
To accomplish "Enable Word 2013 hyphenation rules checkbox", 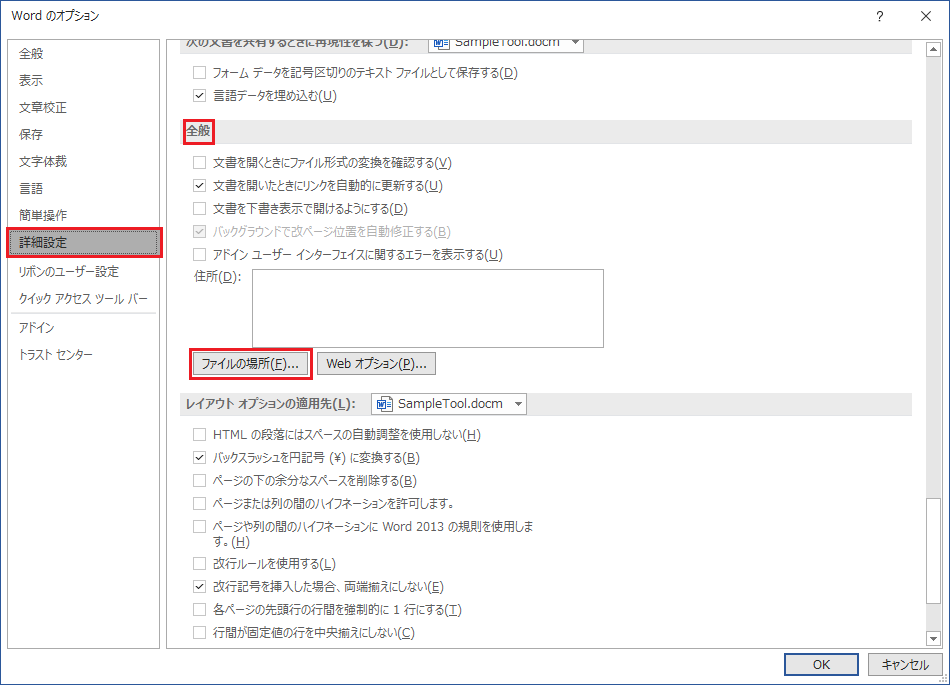I will 199,526.
